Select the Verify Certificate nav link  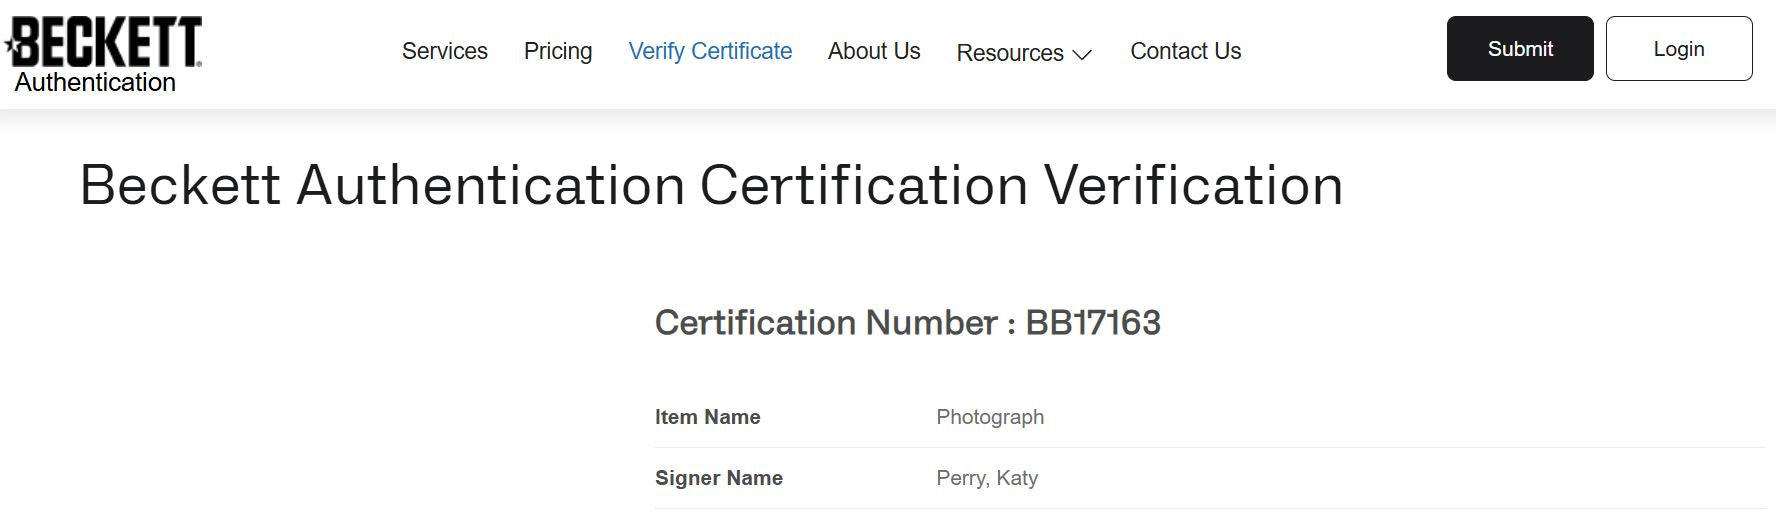click(710, 51)
